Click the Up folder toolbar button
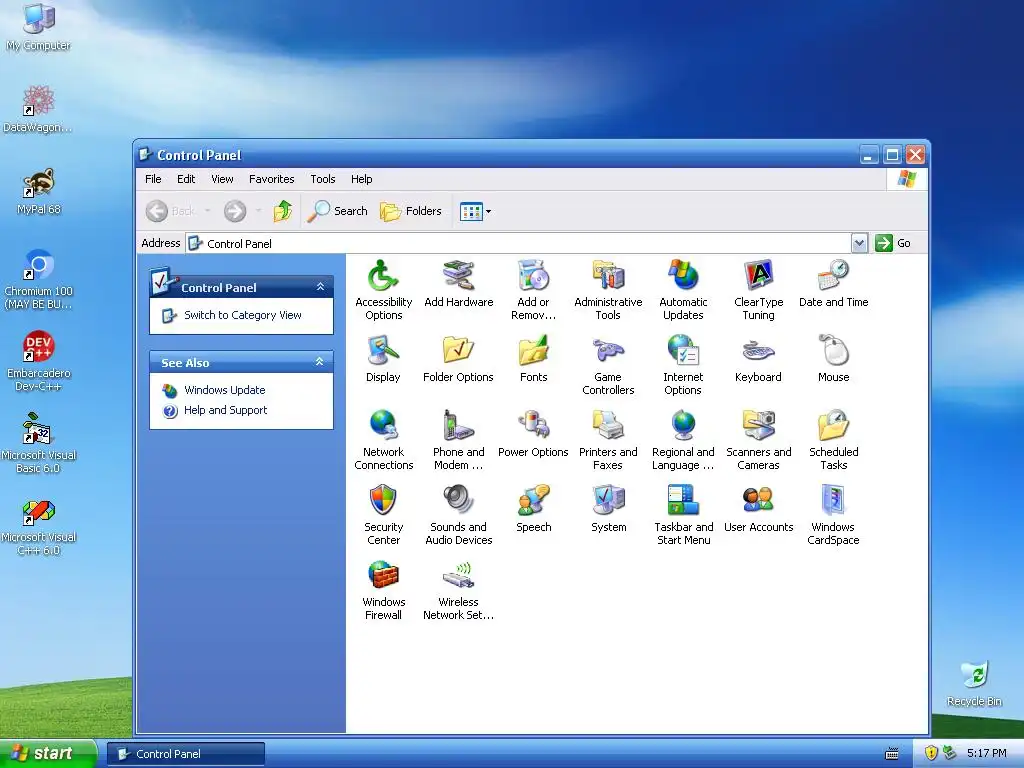Viewport: 1024px width, 768px height. (x=283, y=211)
